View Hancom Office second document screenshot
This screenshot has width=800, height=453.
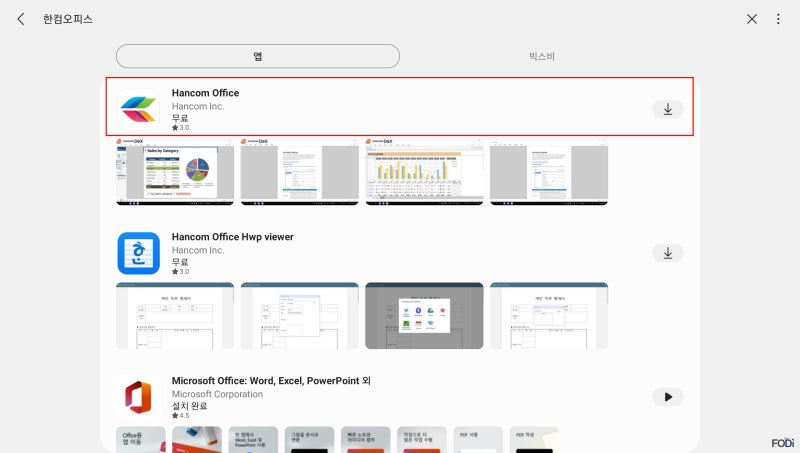click(299, 172)
